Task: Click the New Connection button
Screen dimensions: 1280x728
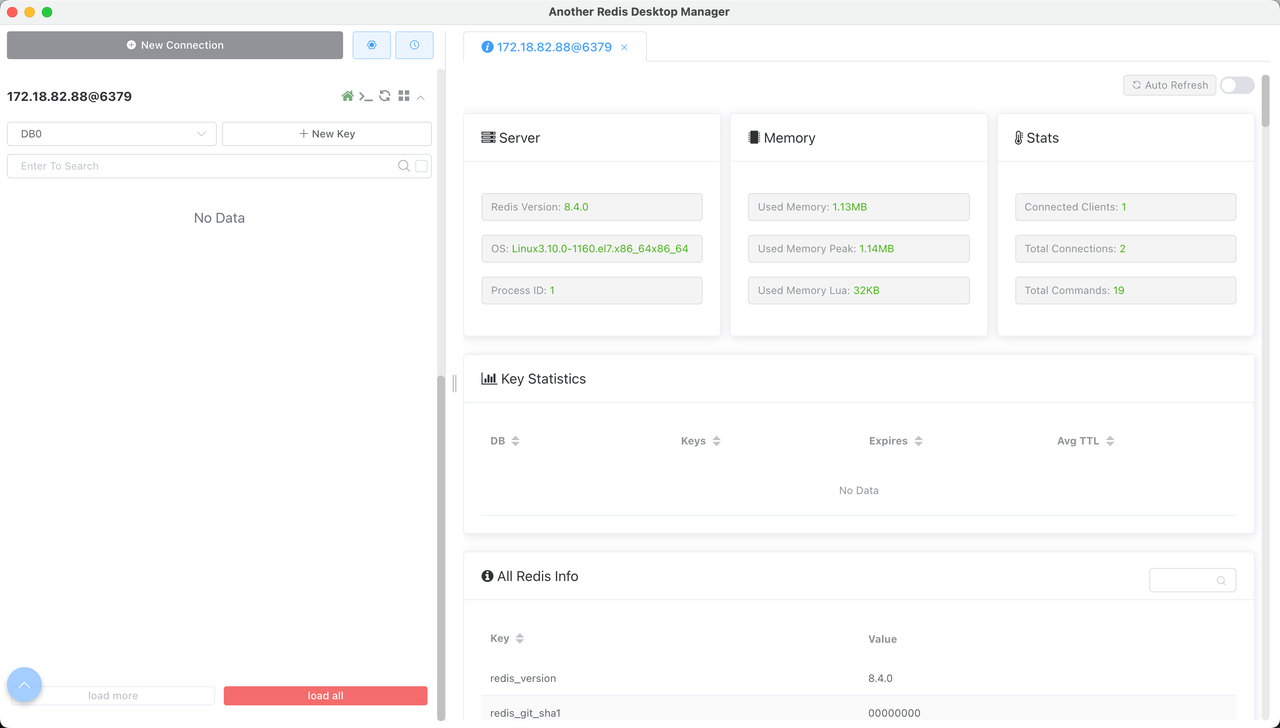Action: 175,45
